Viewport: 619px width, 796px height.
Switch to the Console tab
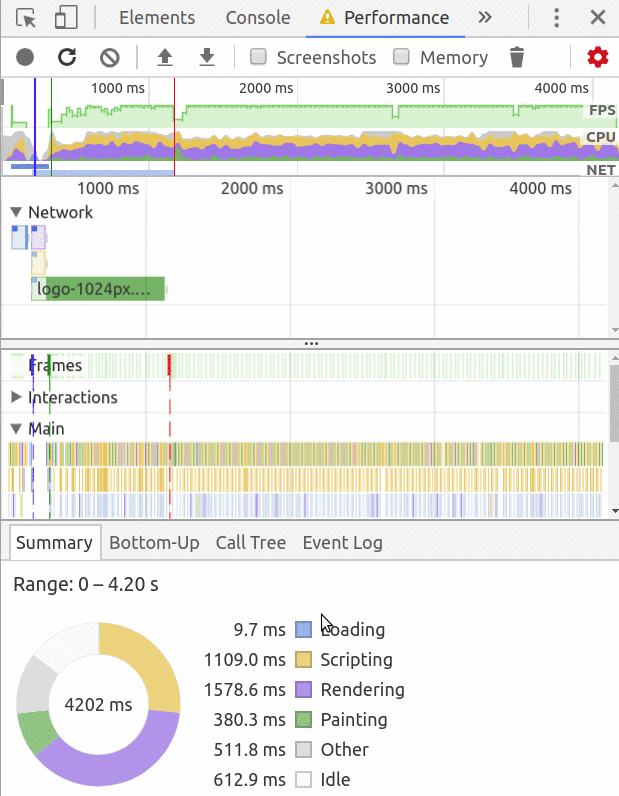(x=258, y=18)
